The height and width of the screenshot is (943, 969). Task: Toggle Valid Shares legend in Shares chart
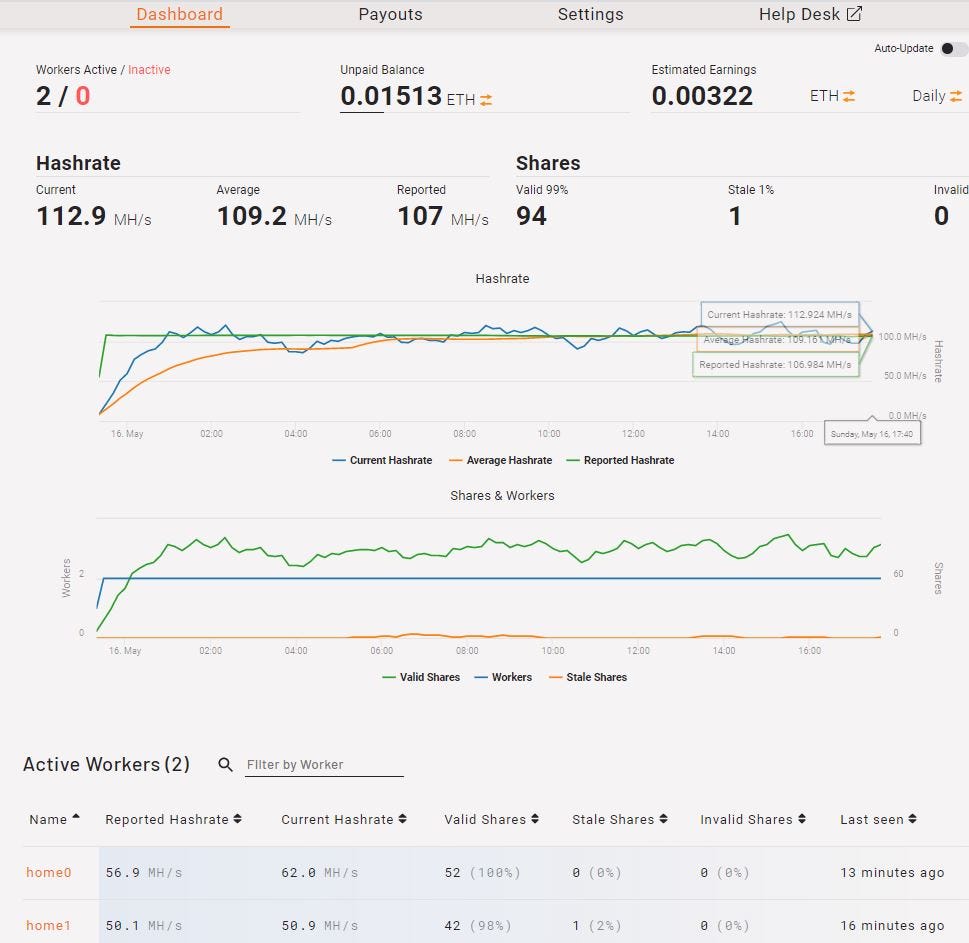coord(420,676)
